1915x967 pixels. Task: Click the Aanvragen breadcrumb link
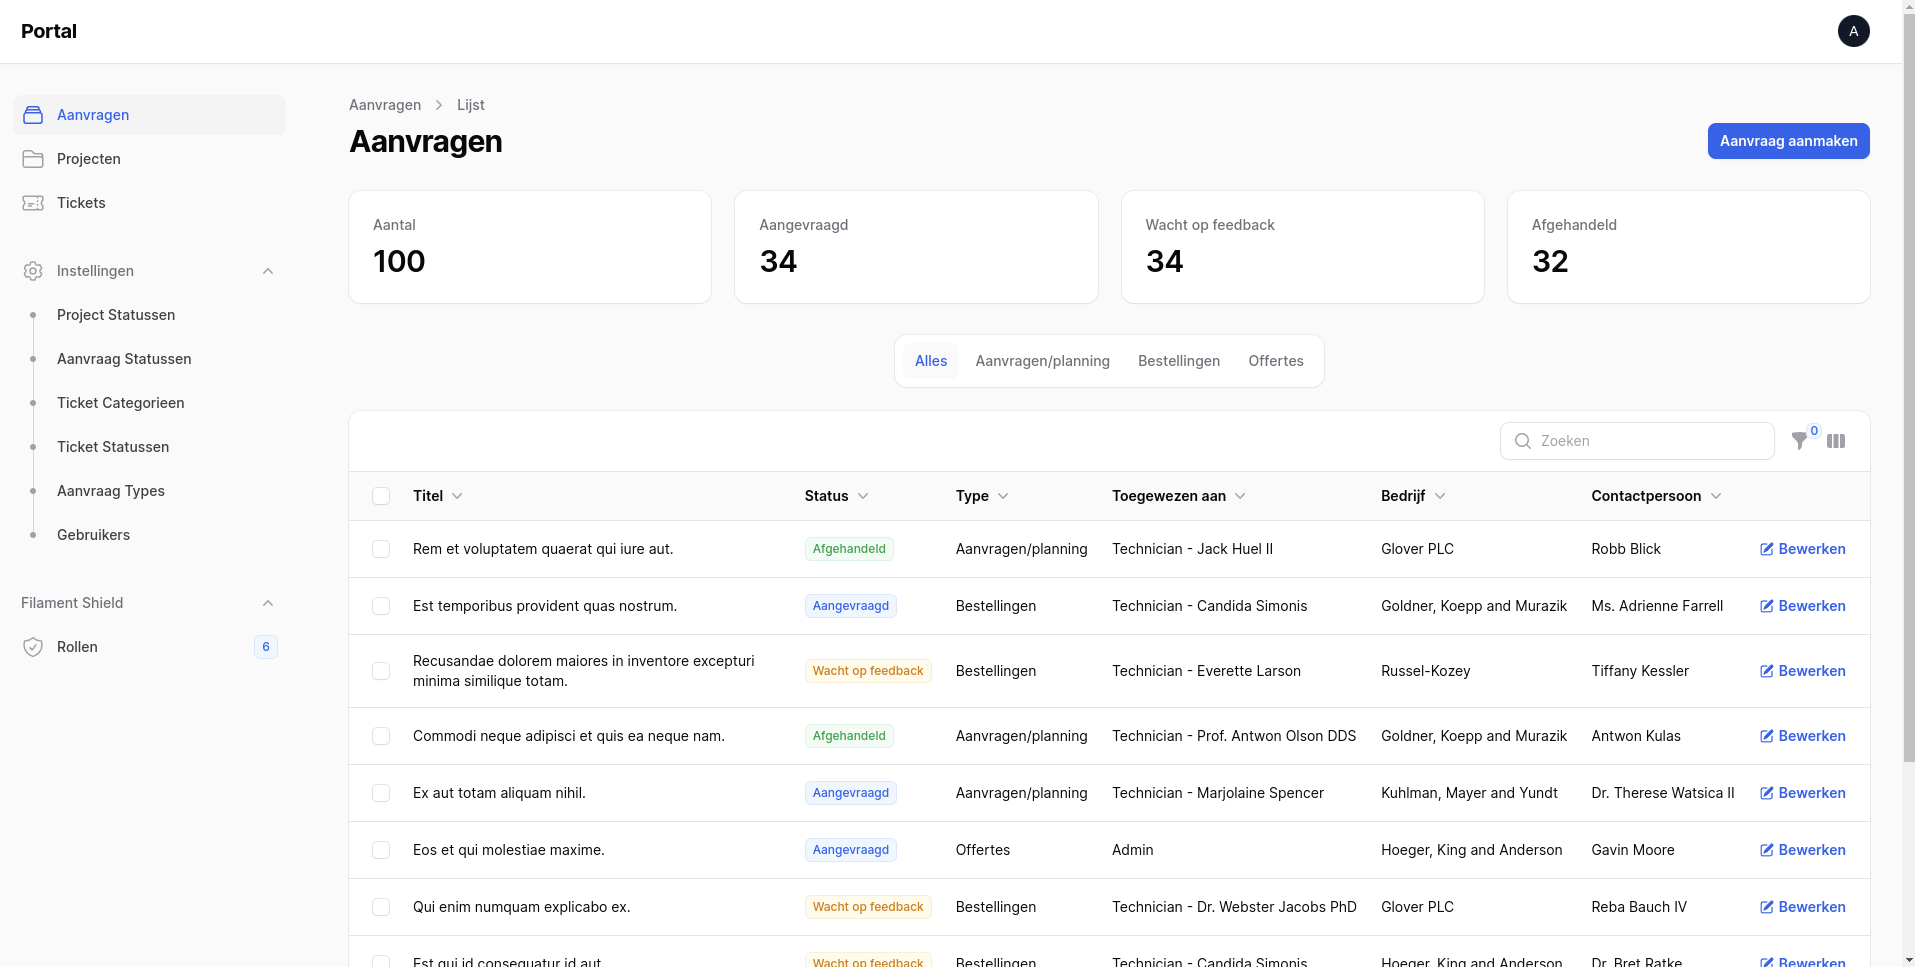pos(385,105)
